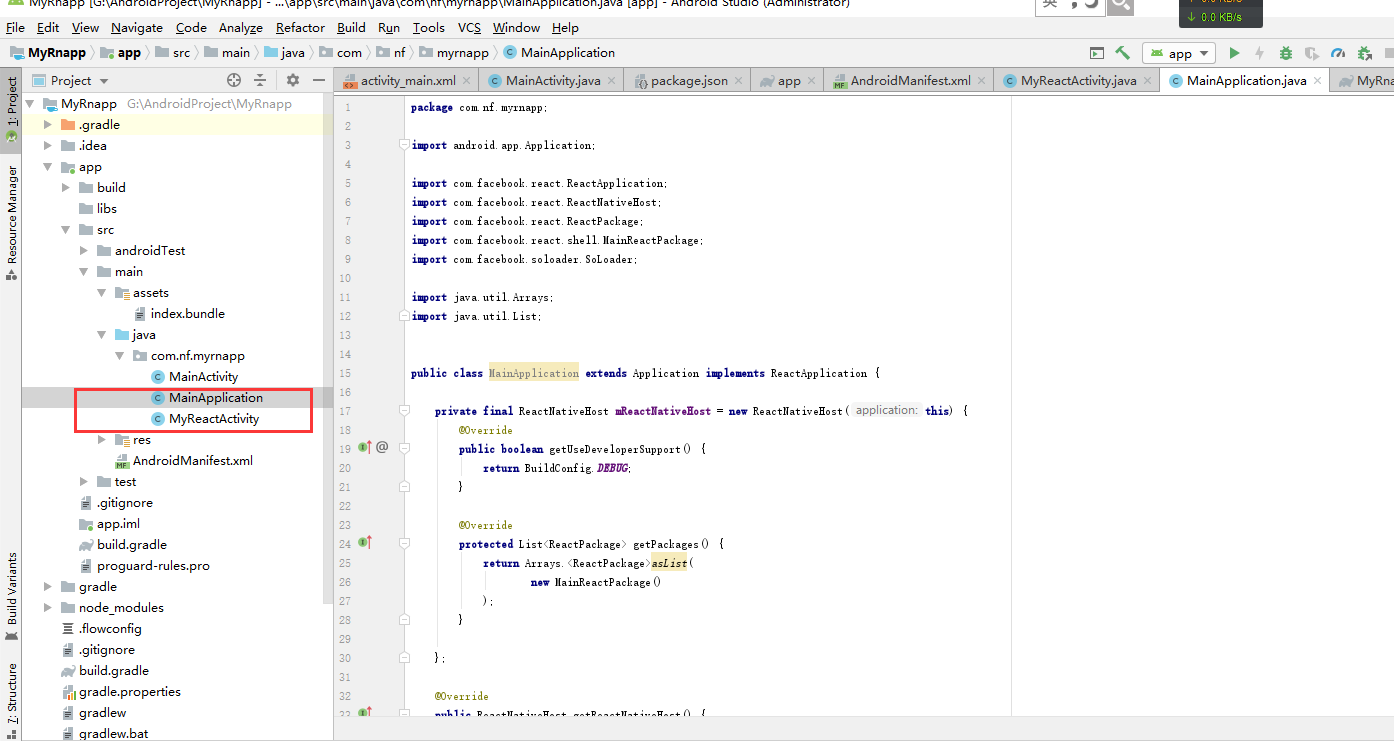This screenshot has width=1394, height=741.
Task: Click override gutter icon on line 24
Action: [365, 543]
